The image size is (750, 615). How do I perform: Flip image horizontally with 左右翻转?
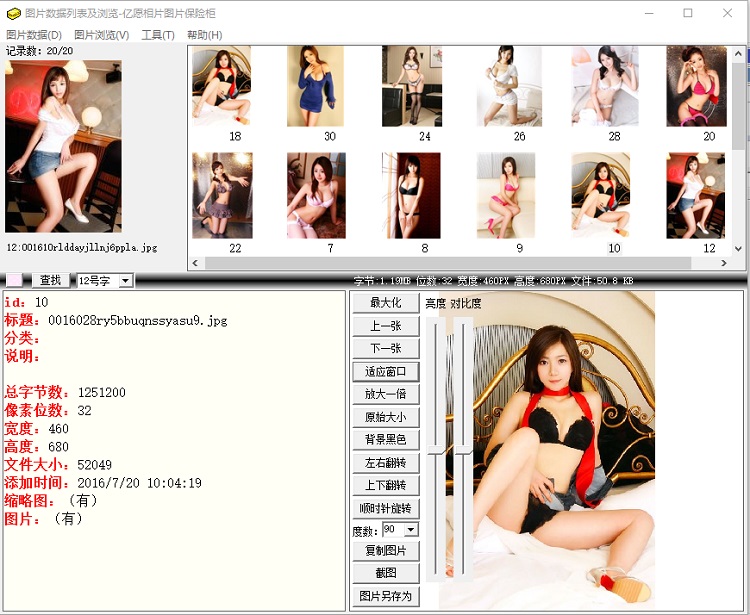click(x=385, y=463)
